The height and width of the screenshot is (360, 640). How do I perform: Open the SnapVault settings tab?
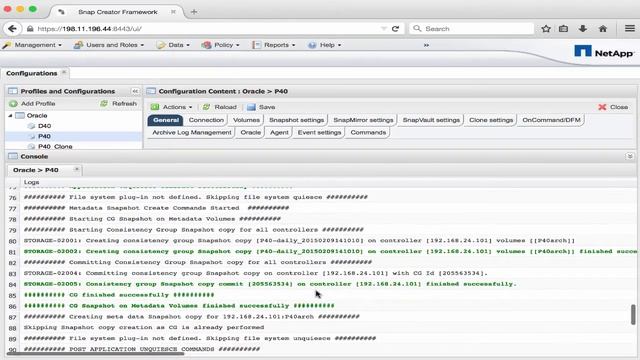(x=431, y=120)
